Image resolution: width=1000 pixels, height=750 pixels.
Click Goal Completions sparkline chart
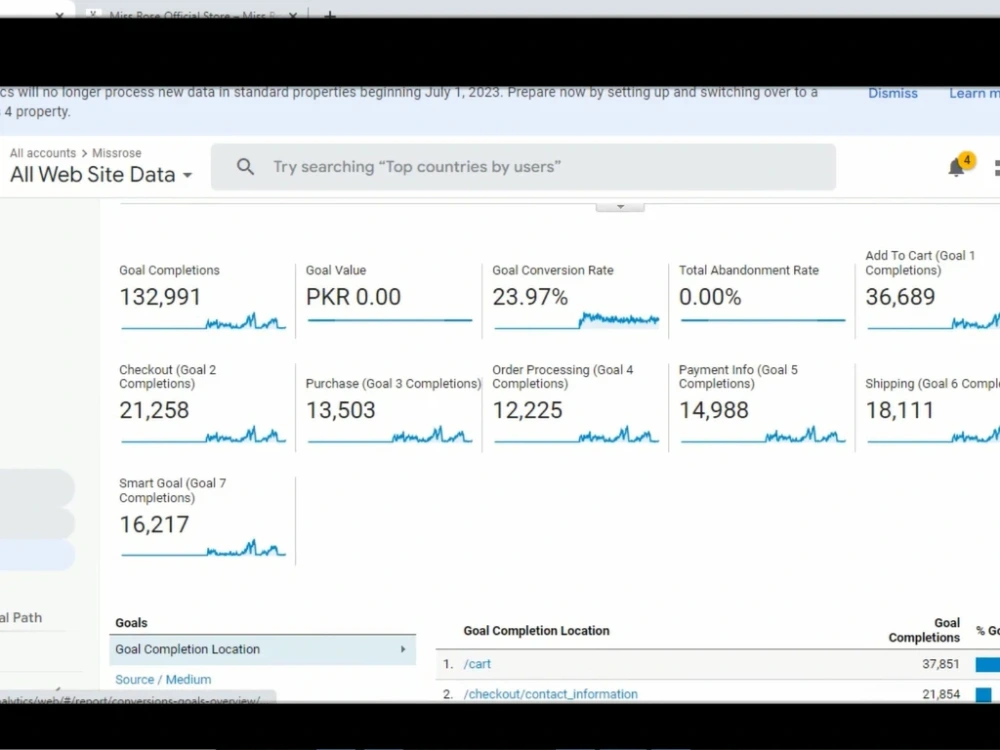[x=203, y=321]
